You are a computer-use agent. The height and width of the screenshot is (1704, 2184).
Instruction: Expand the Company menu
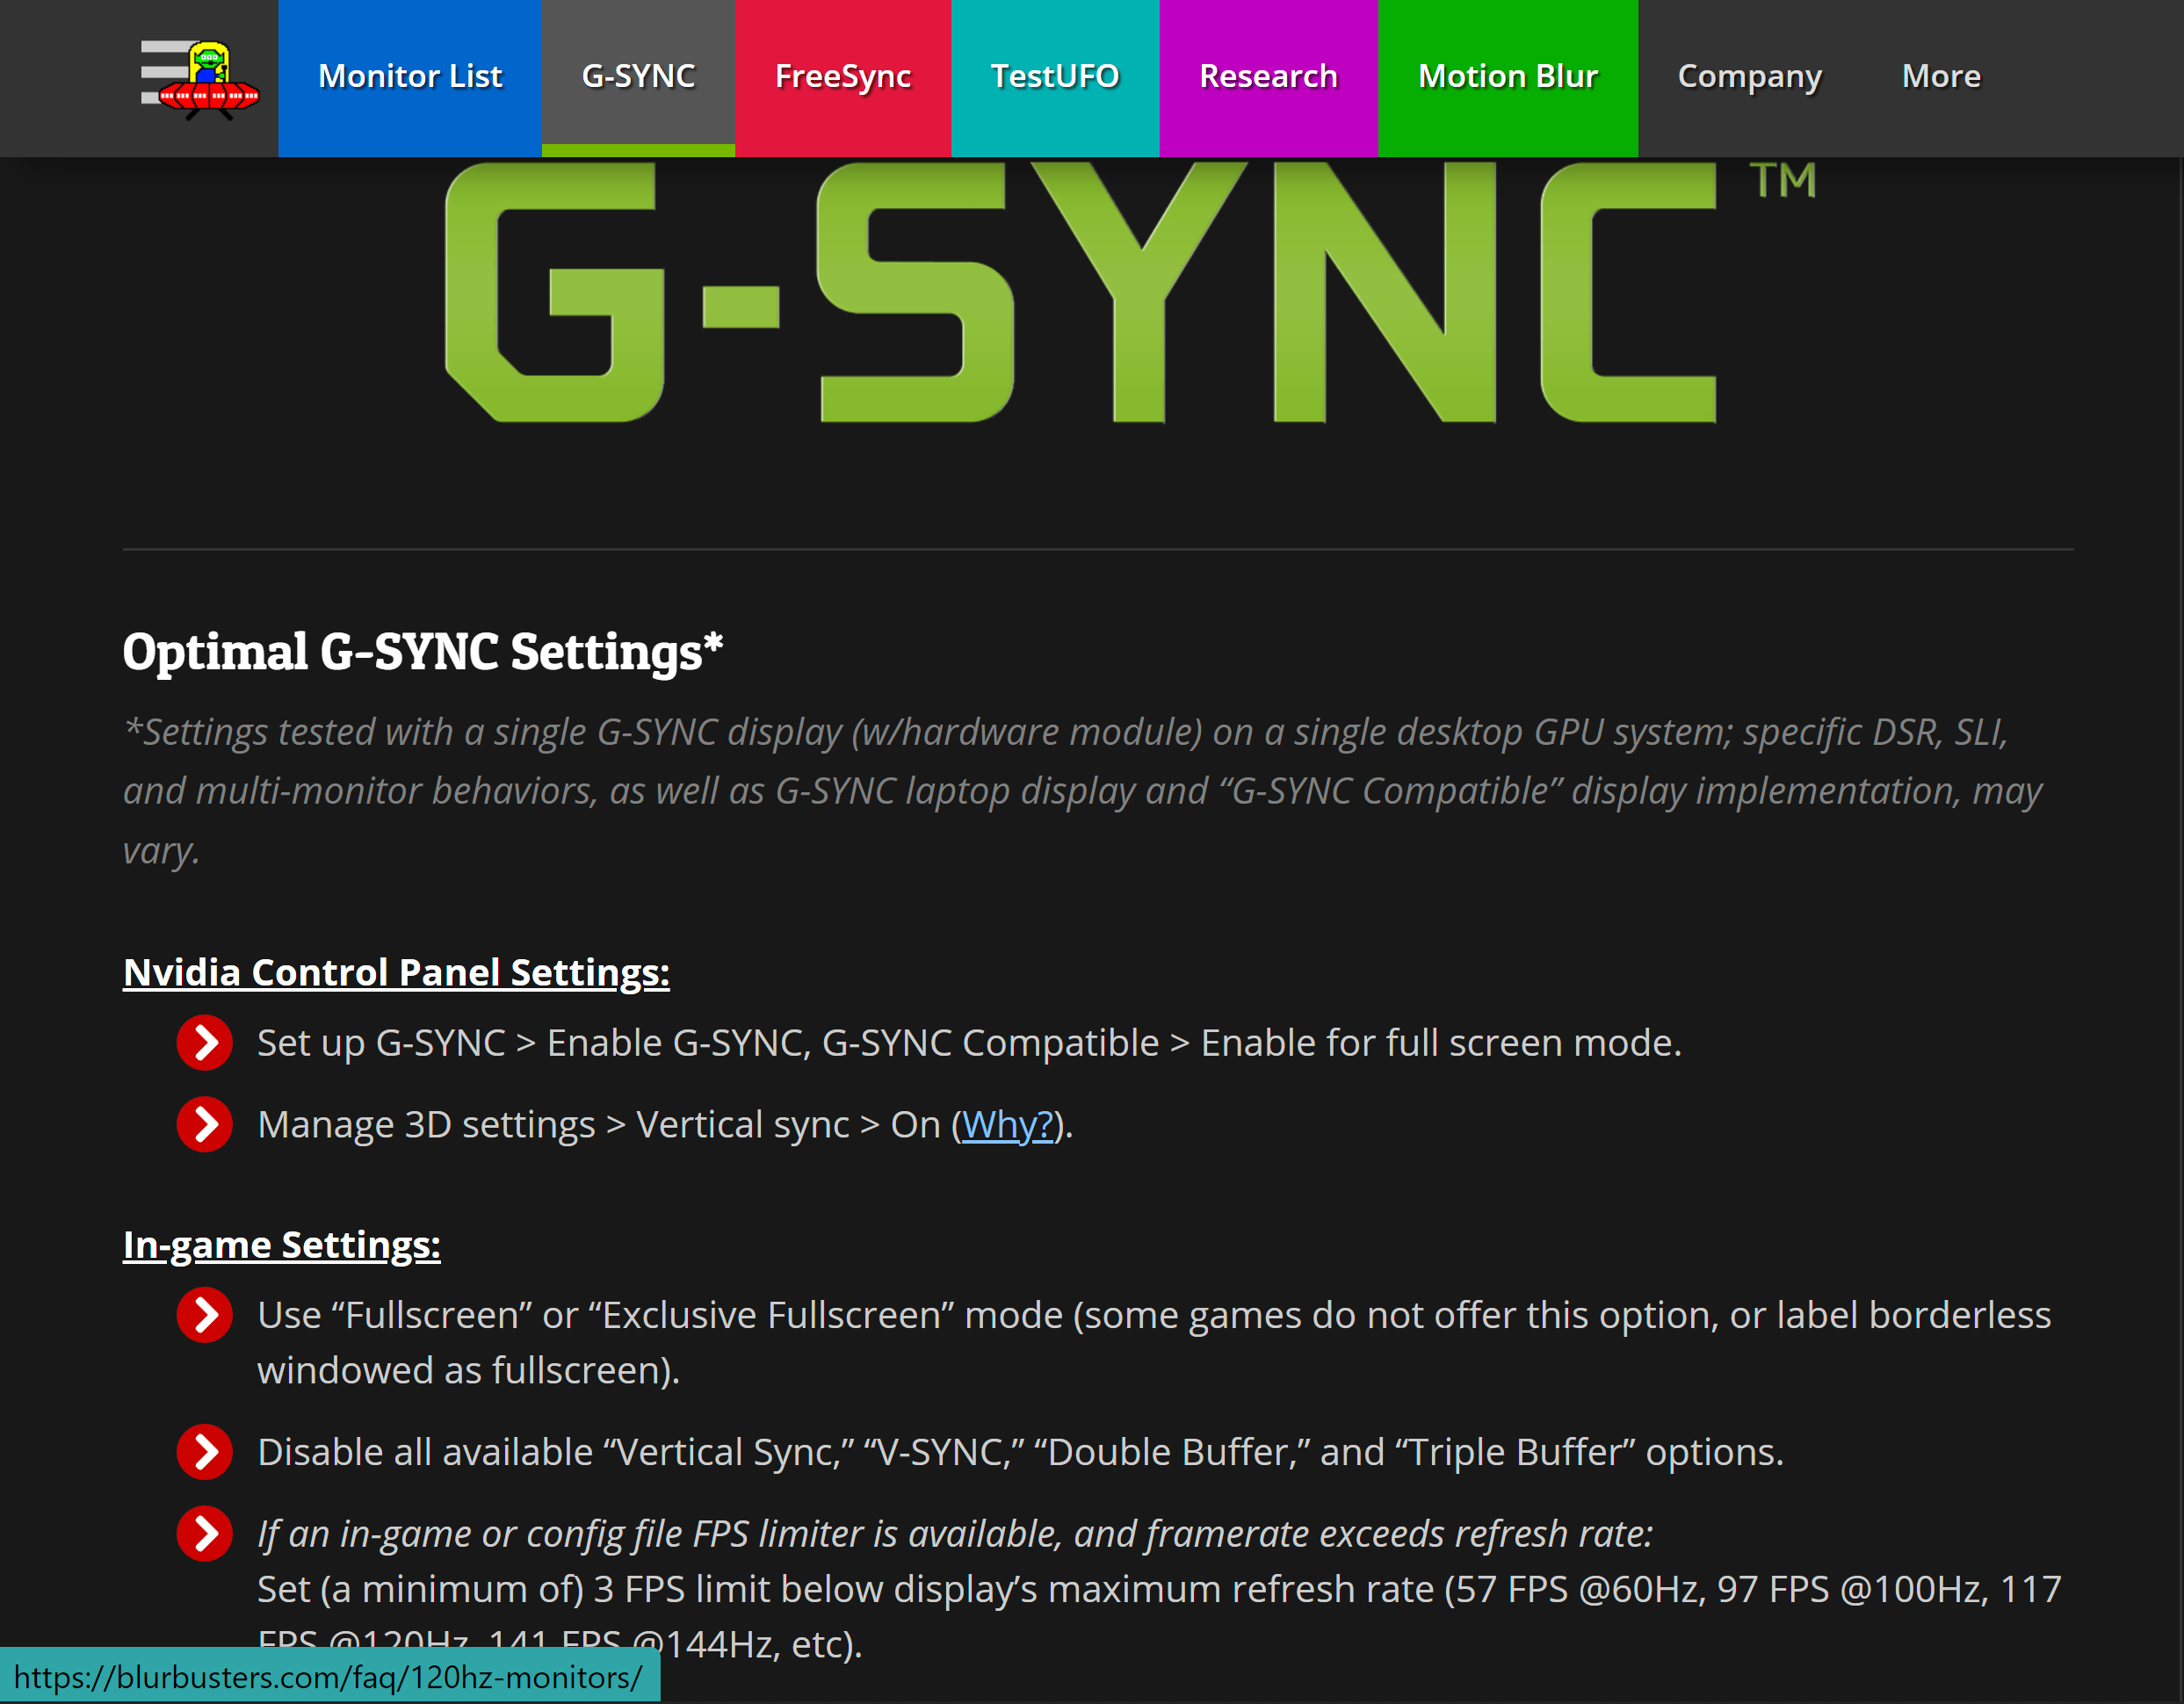[1749, 77]
